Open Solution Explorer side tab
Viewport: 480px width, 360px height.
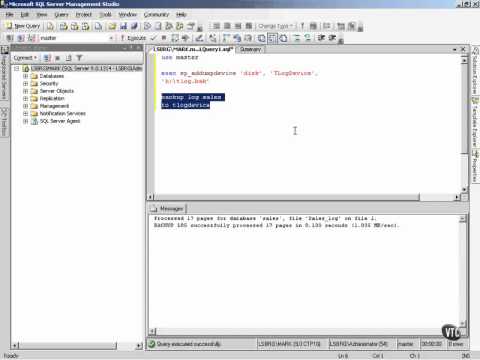tap(475, 71)
